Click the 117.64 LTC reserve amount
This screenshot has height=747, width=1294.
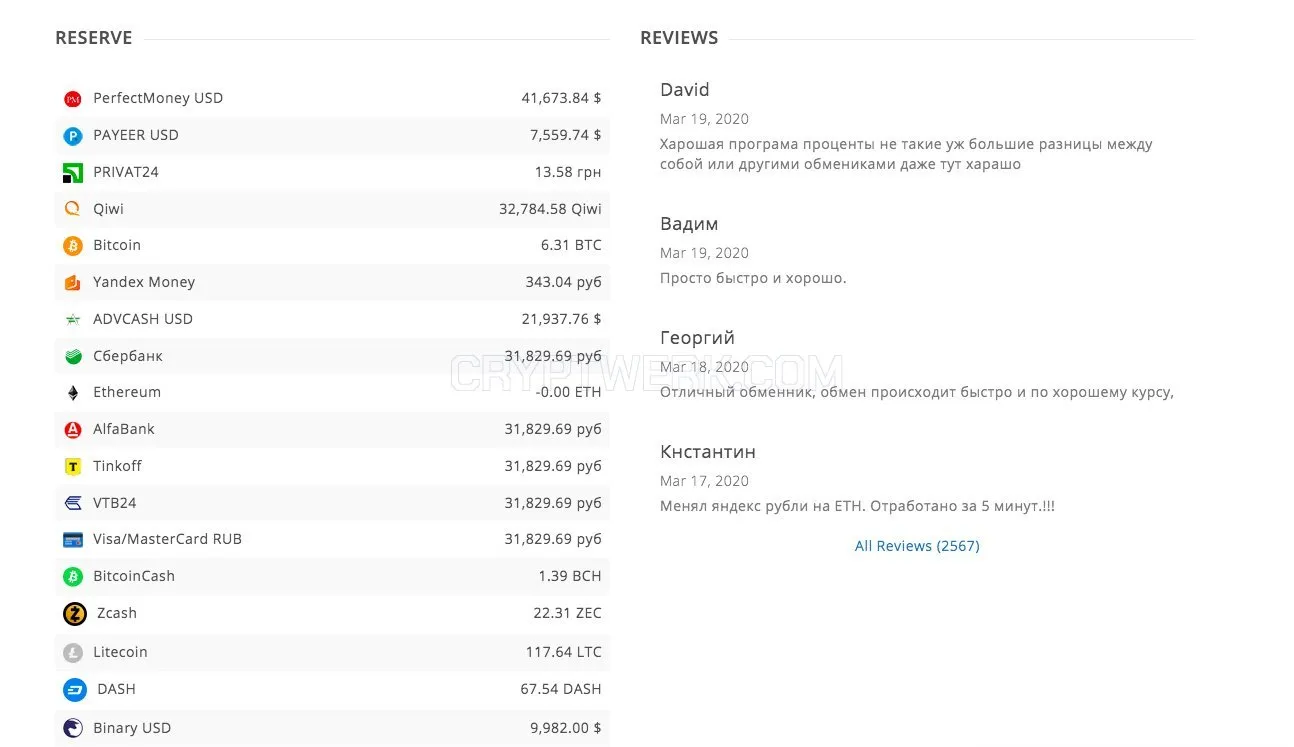(564, 652)
